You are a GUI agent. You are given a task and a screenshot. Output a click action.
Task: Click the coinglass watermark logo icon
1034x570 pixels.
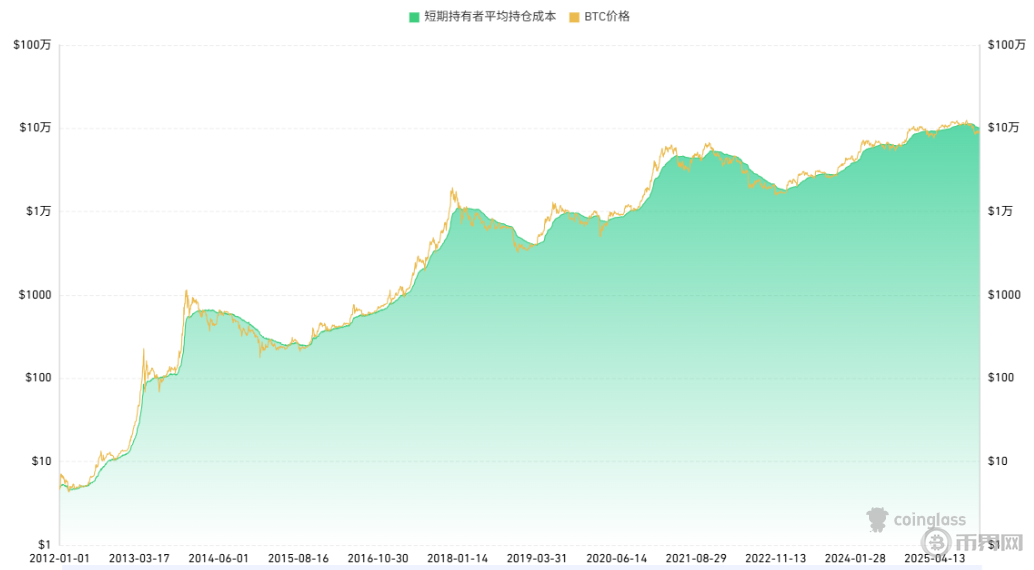876,519
